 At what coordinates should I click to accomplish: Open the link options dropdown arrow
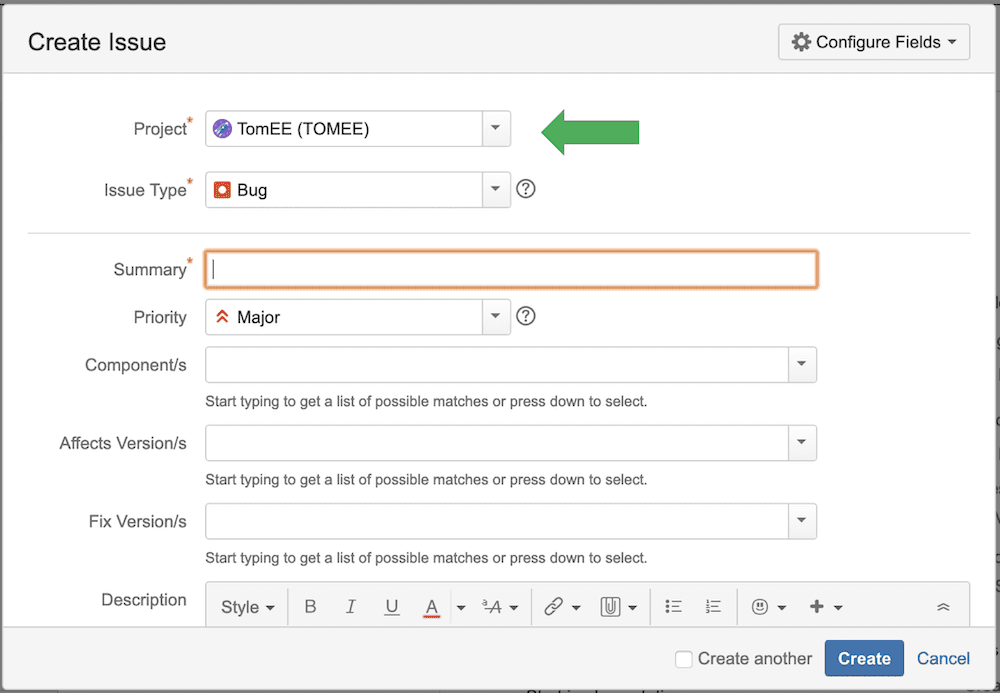[x=577, y=608]
